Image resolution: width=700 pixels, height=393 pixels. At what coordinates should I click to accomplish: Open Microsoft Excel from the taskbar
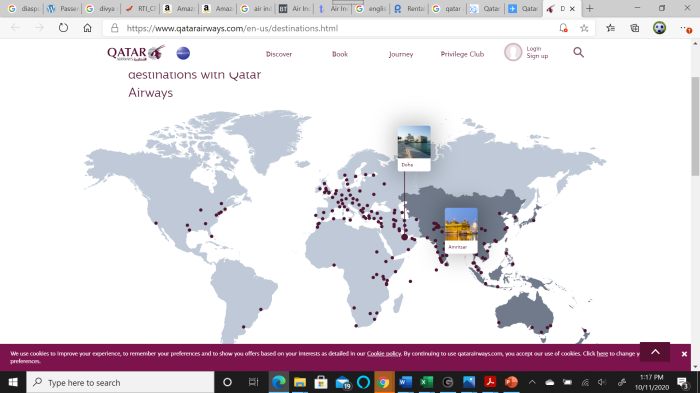[x=426, y=382]
